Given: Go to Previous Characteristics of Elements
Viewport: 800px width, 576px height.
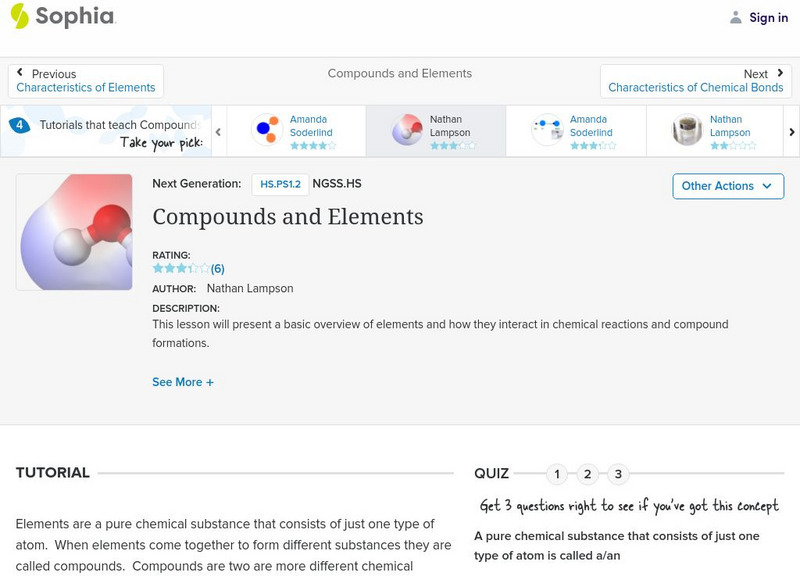Looking at the screenshot, I should 85,81.
